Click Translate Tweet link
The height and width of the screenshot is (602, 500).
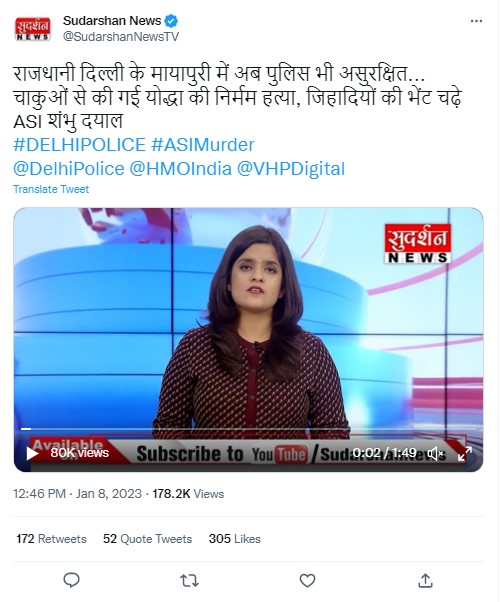pos(51,189)
